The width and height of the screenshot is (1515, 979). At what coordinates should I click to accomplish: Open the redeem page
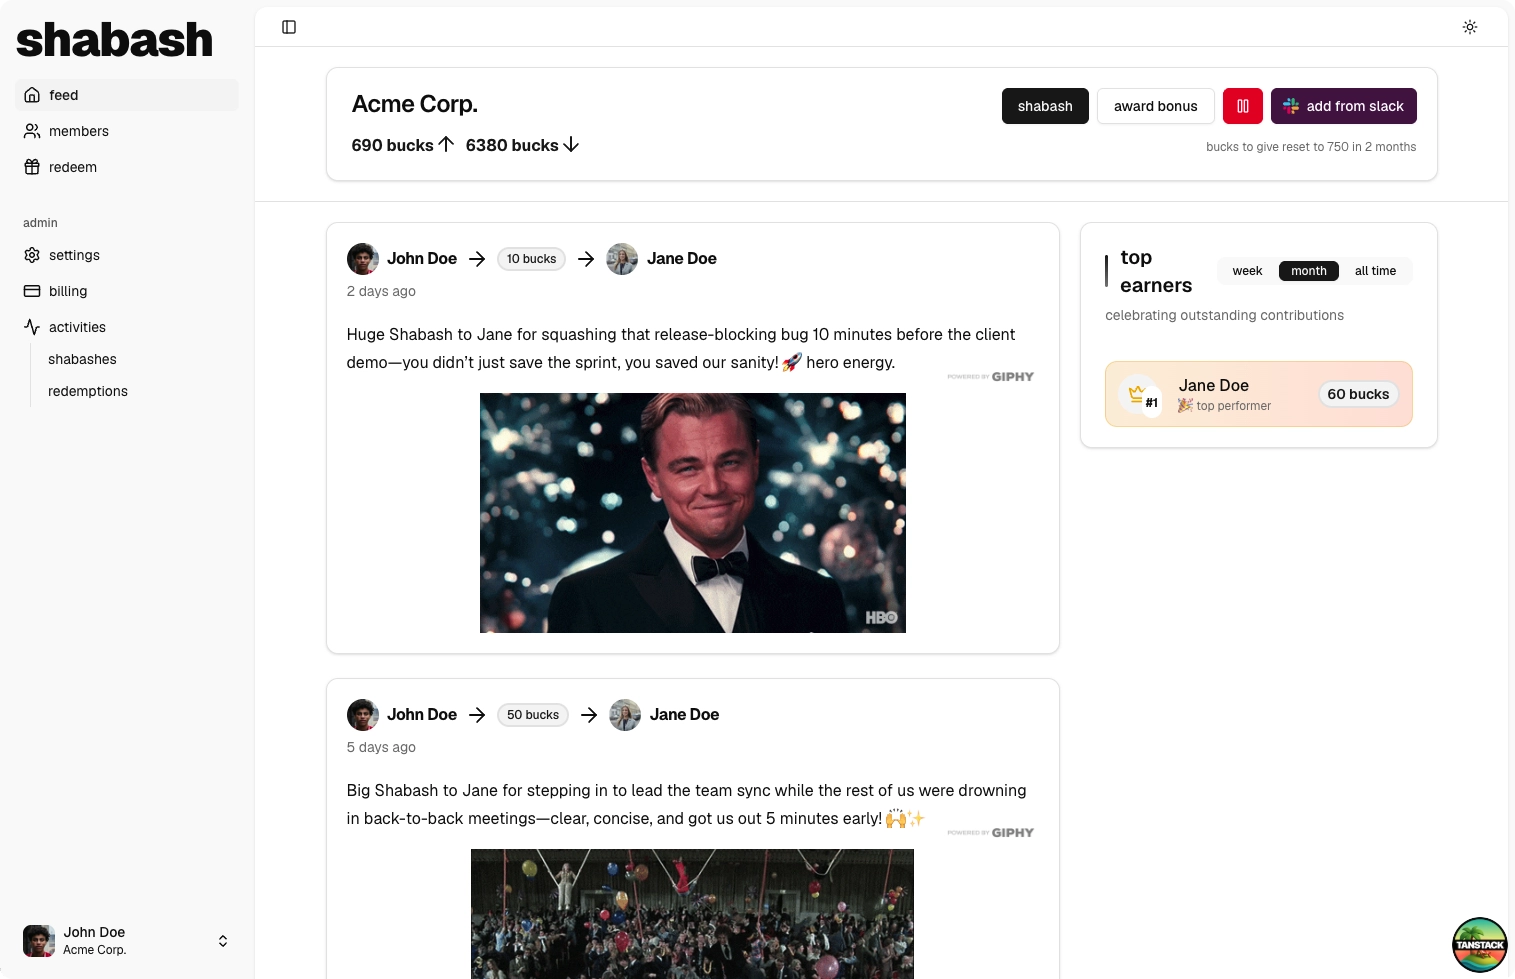[x=127, y=167]
